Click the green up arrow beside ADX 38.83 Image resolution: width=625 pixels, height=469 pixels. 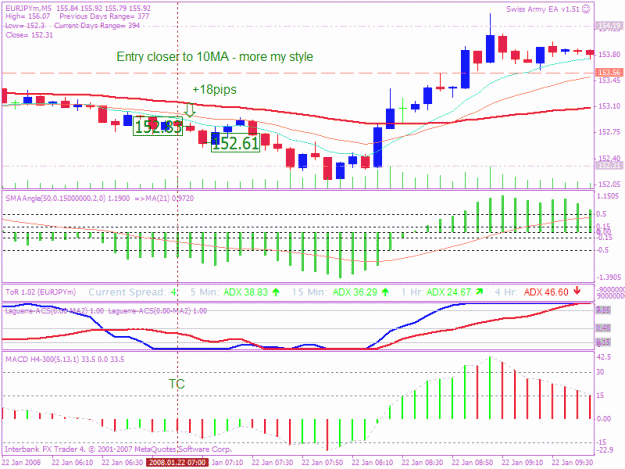275,292
